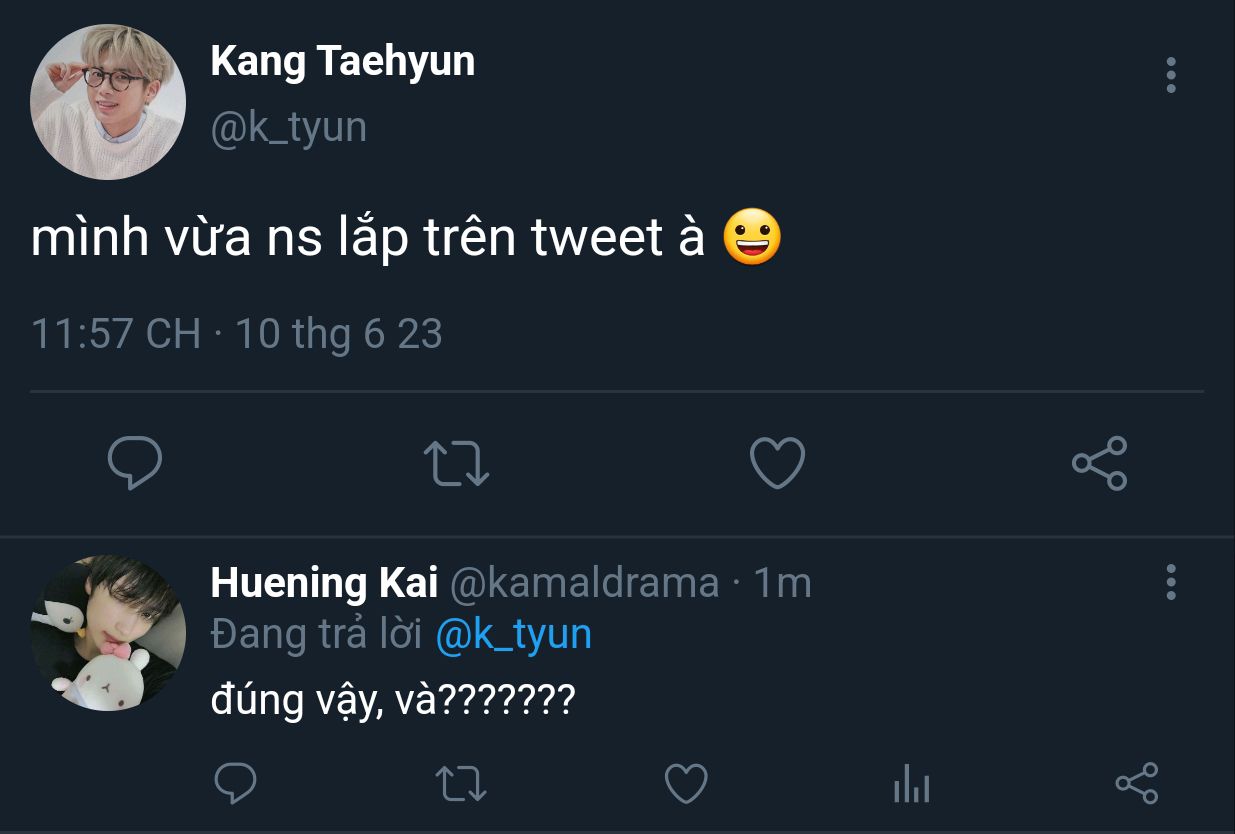
Task: Open three-dot menu on Kang Taehyun's tweet
Action: [1171, 76]
